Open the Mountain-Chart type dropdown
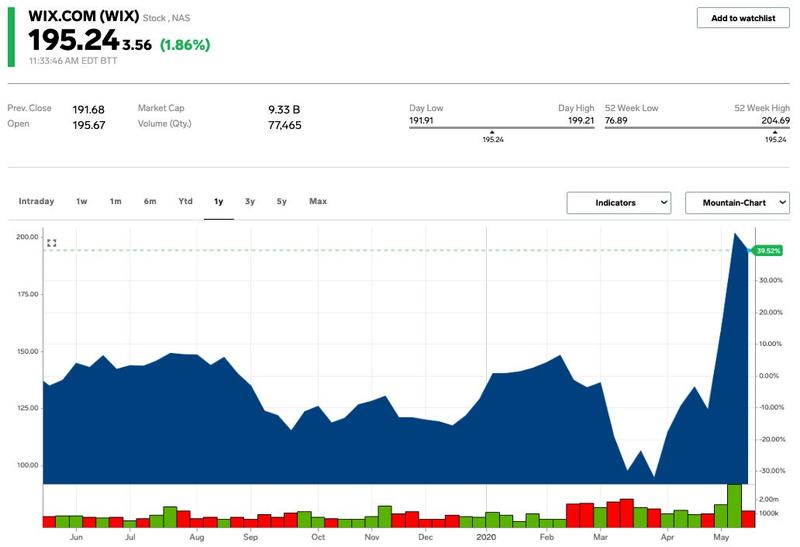The image size is (800, 547). pos(736,203)
